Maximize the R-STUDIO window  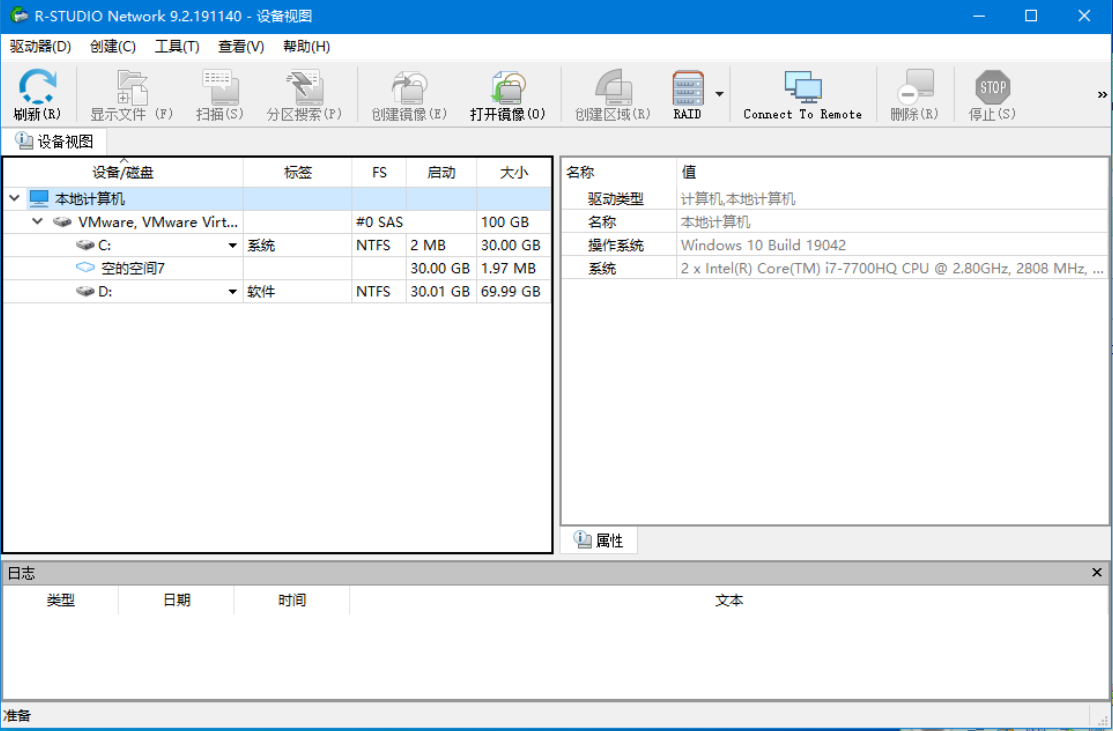pyautogui.click(x=1031, y=16)
